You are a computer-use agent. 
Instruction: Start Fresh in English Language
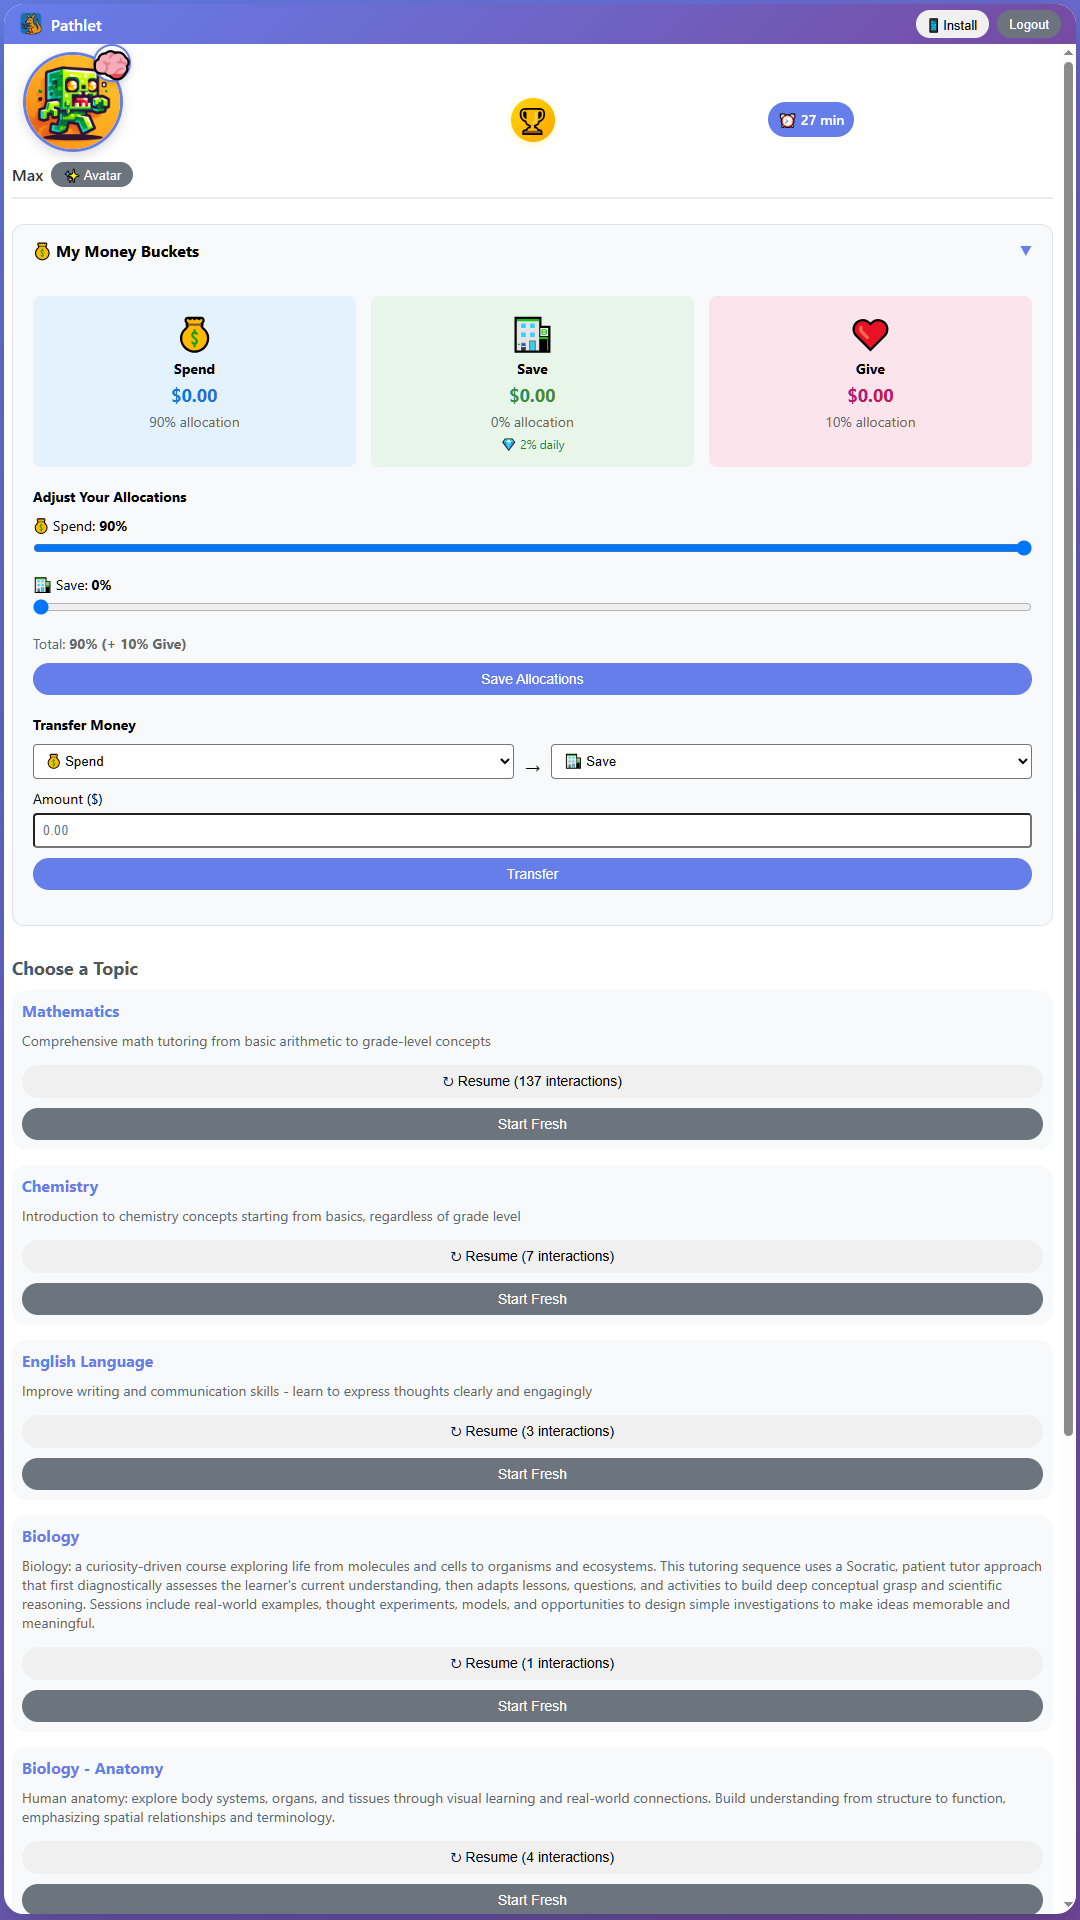click(x=532, y=1474)
